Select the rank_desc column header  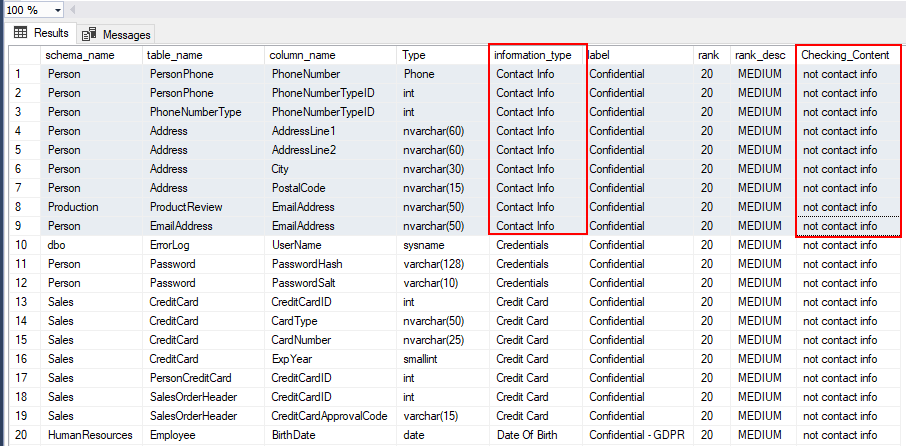pos(763,55)
